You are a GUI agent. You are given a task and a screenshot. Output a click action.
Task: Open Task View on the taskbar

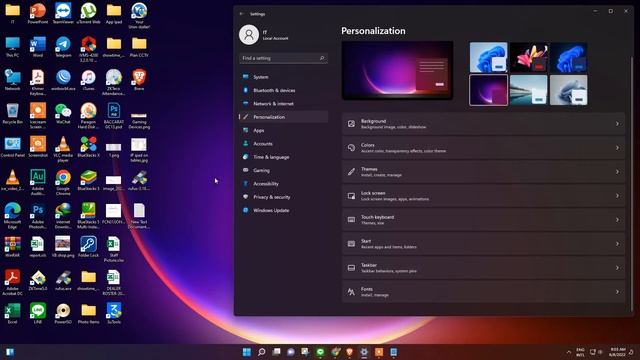pyautogui.click(x=276, y=352)
